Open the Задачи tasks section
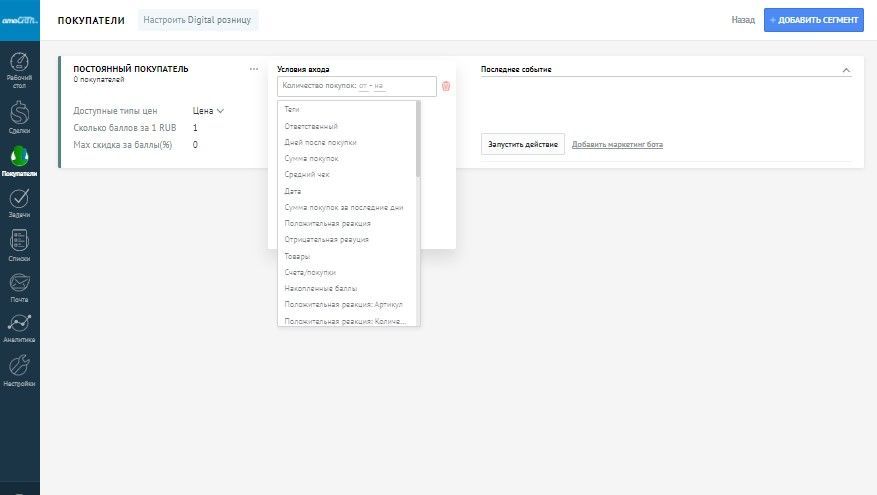877x495 pixels. 20,203
